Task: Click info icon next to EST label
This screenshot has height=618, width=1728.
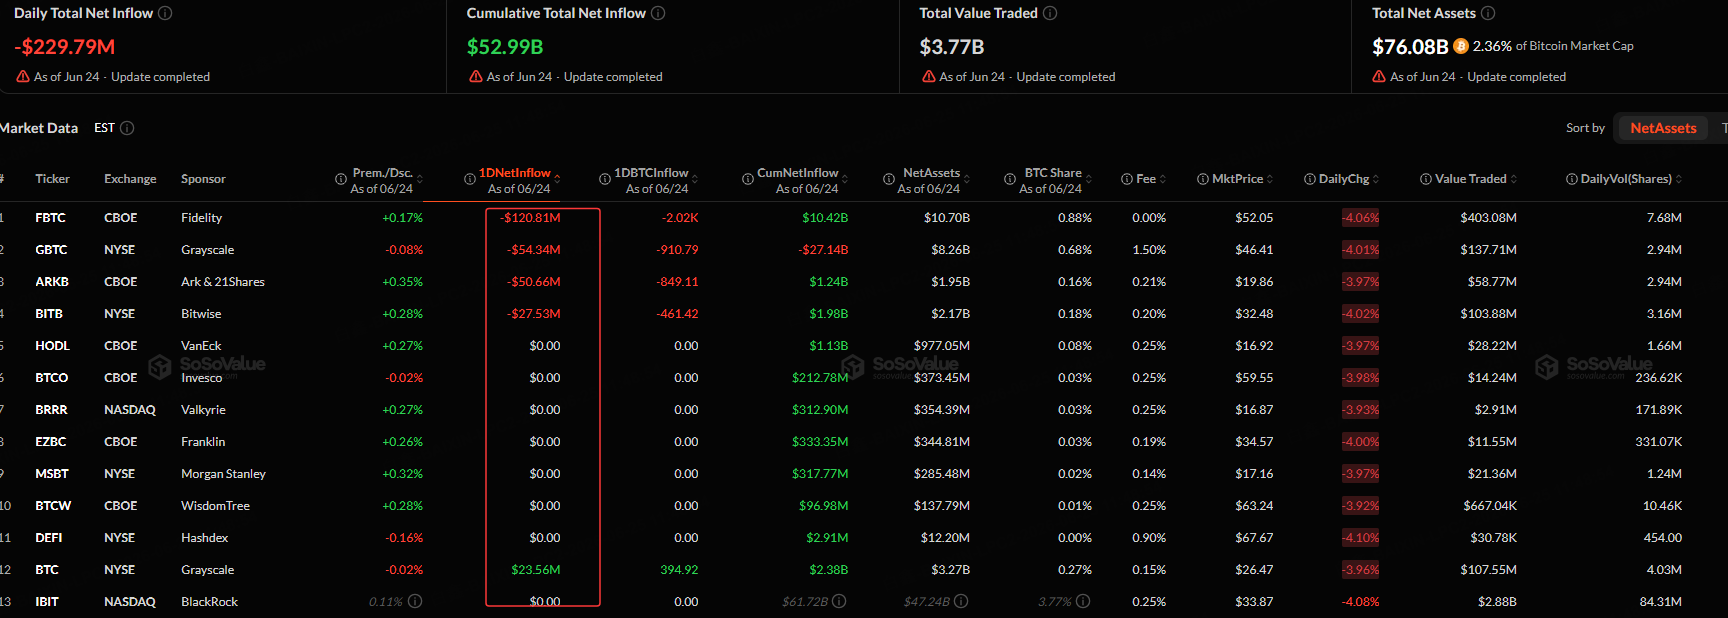Action: [x=127, y=128]
